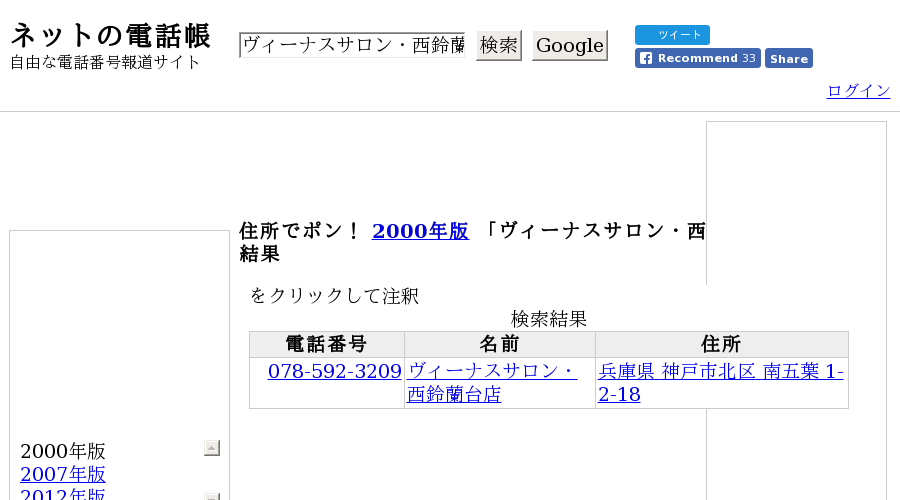Click the Facebook Share button
This screenshot has height=500, width=900.
click(x=789, y=59)
